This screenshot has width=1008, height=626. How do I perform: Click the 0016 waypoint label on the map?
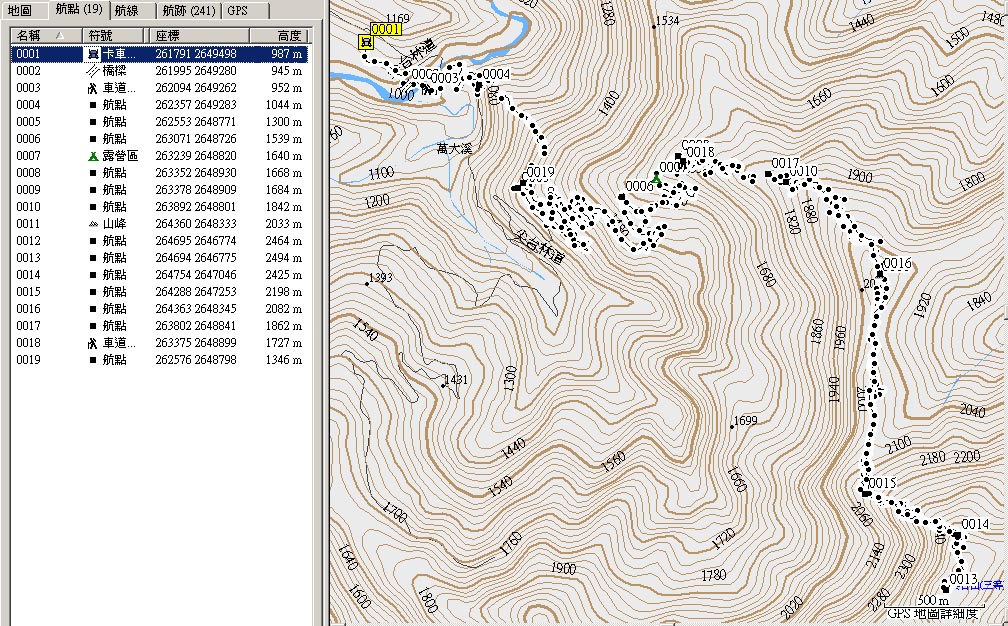click(x=897, y=263)
